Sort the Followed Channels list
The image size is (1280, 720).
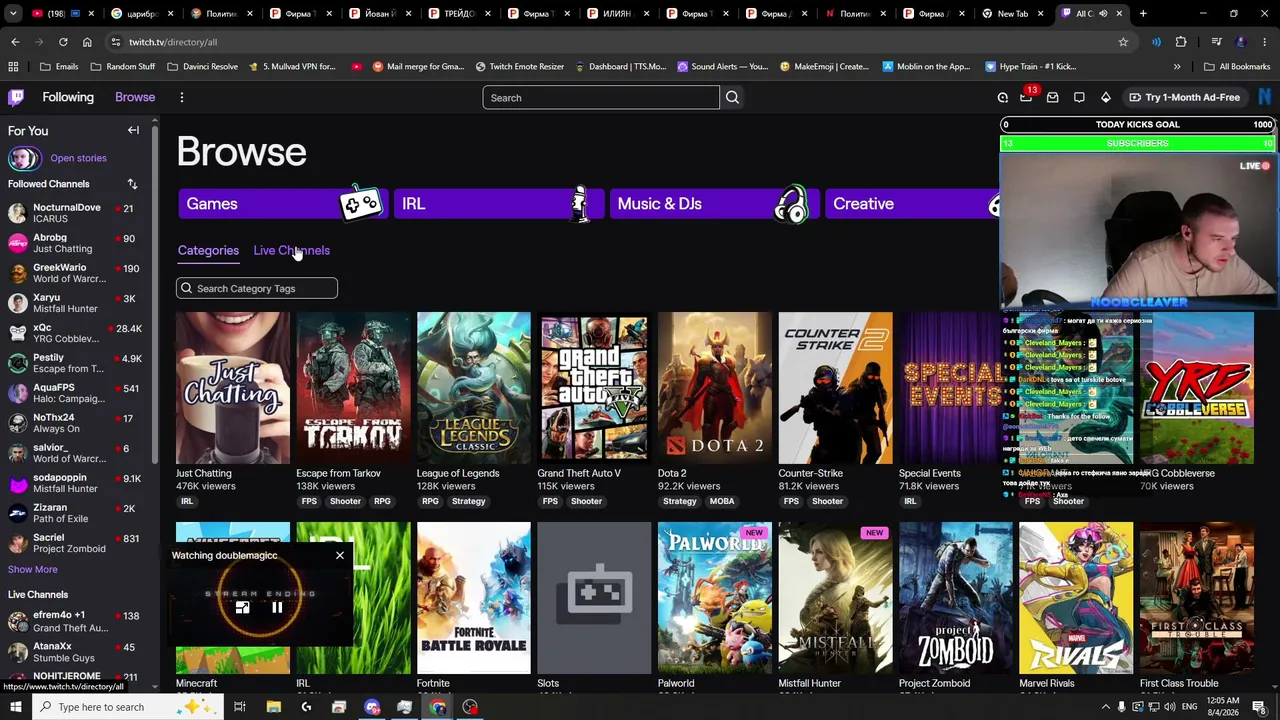point(132,184)
